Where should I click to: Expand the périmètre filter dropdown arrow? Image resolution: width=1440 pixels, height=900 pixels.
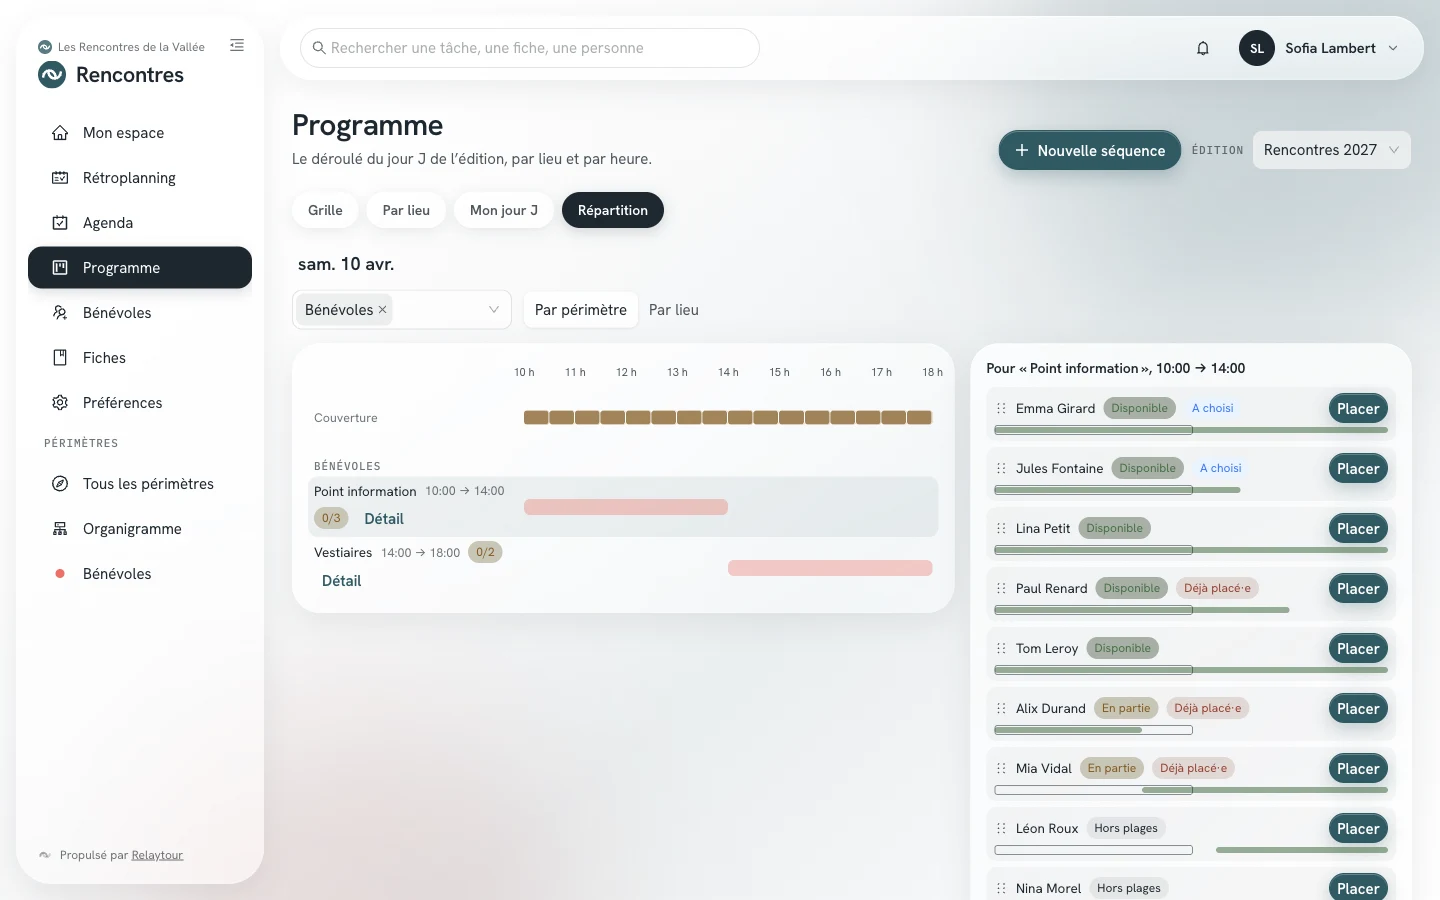click(x=494, y=310)
